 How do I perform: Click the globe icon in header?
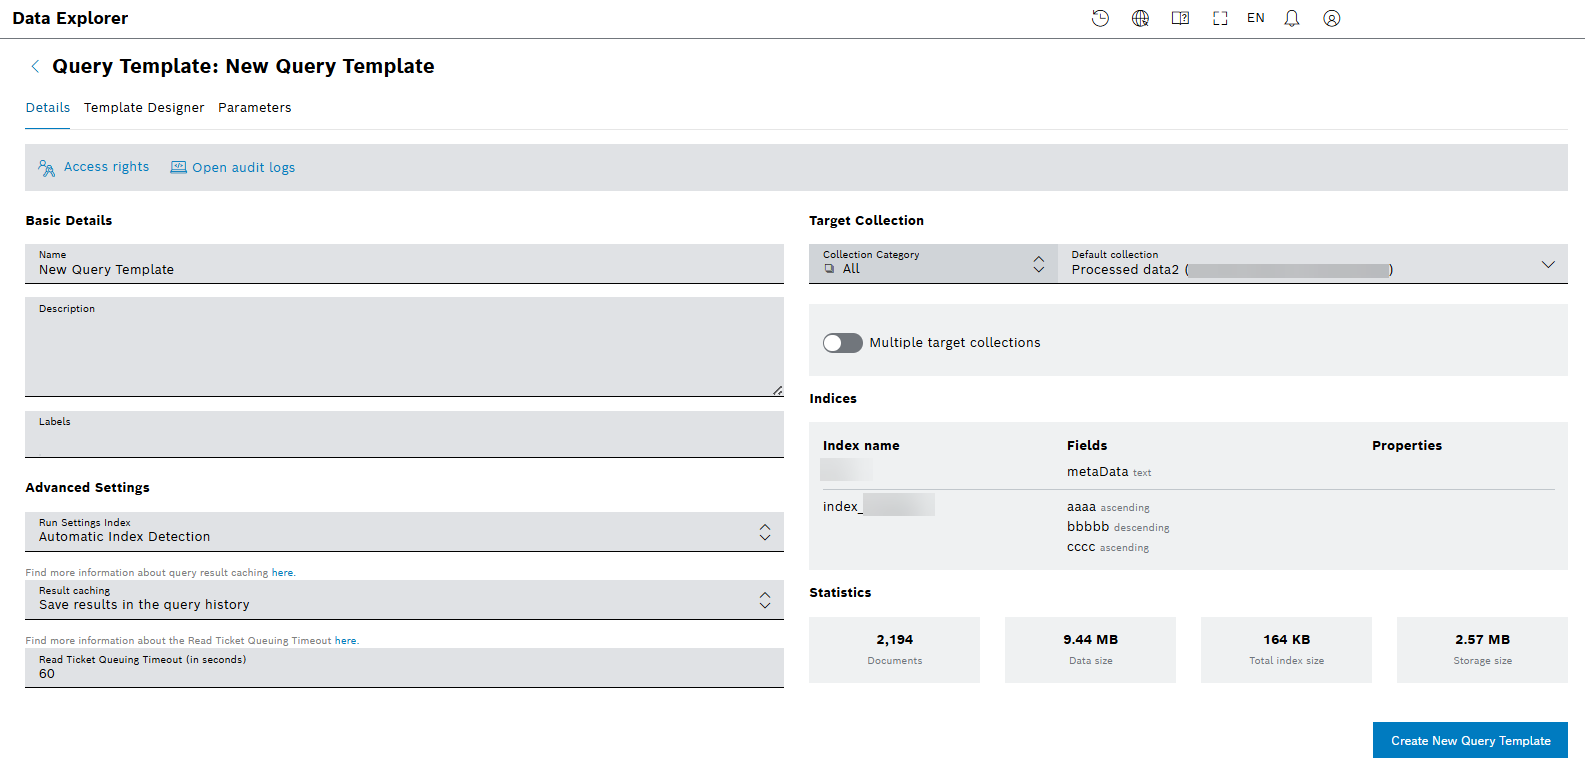click(x=1140, y=18)
